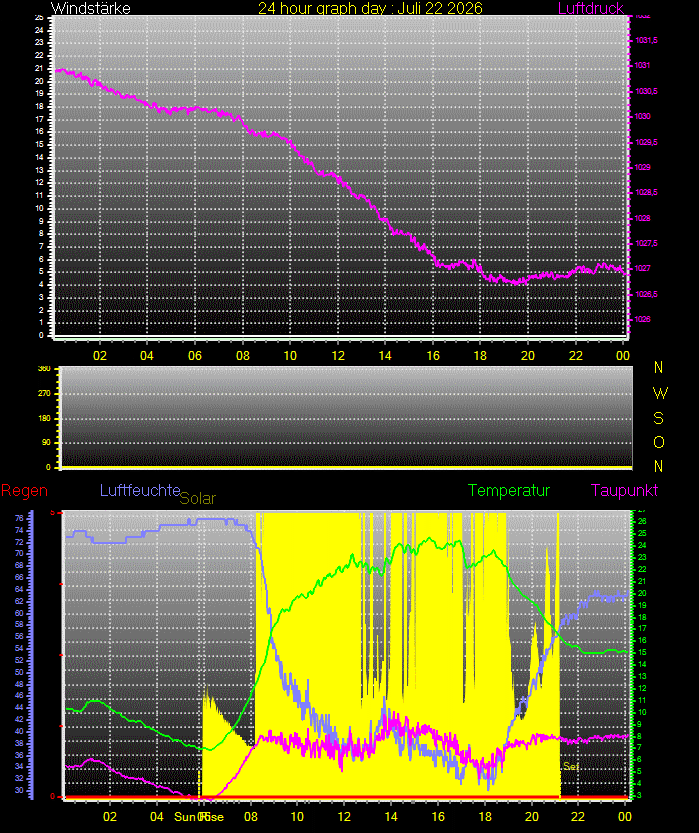This screenshot has height=833, width=699.
Task: Click the Windstärke axis title
Action: click(90, 8)
